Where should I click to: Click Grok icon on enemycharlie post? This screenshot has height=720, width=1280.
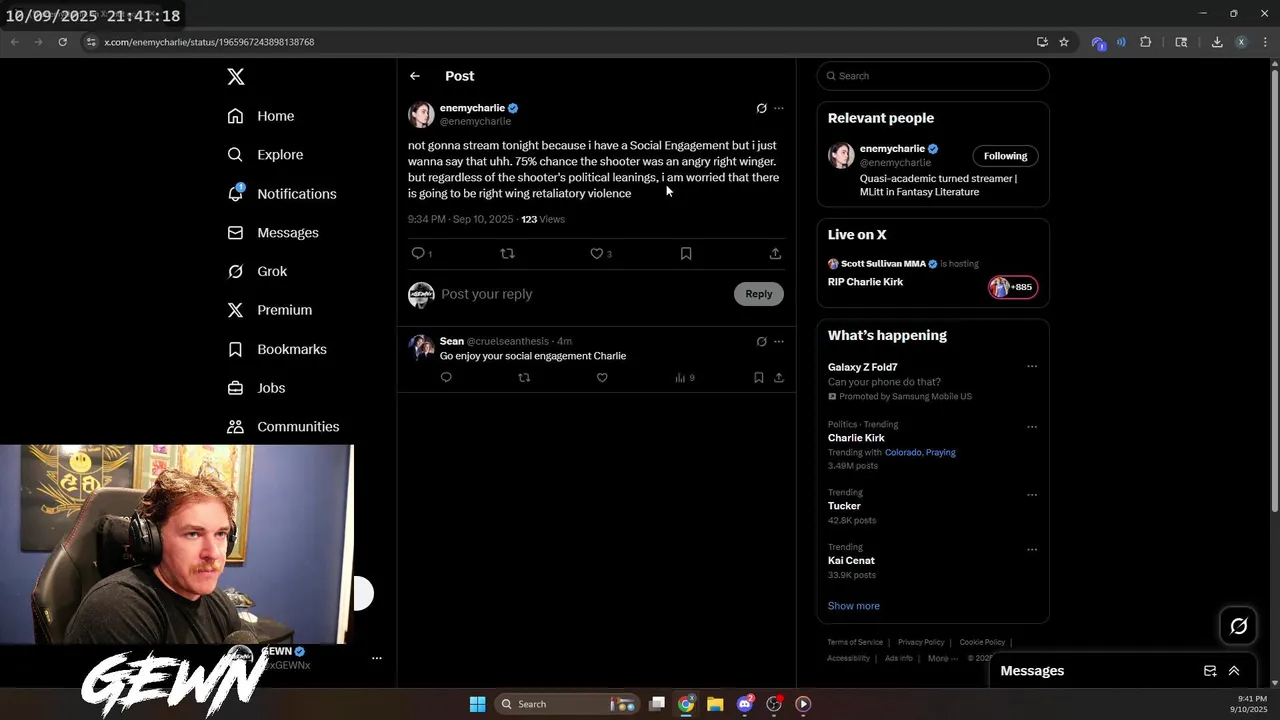point(762,108)
